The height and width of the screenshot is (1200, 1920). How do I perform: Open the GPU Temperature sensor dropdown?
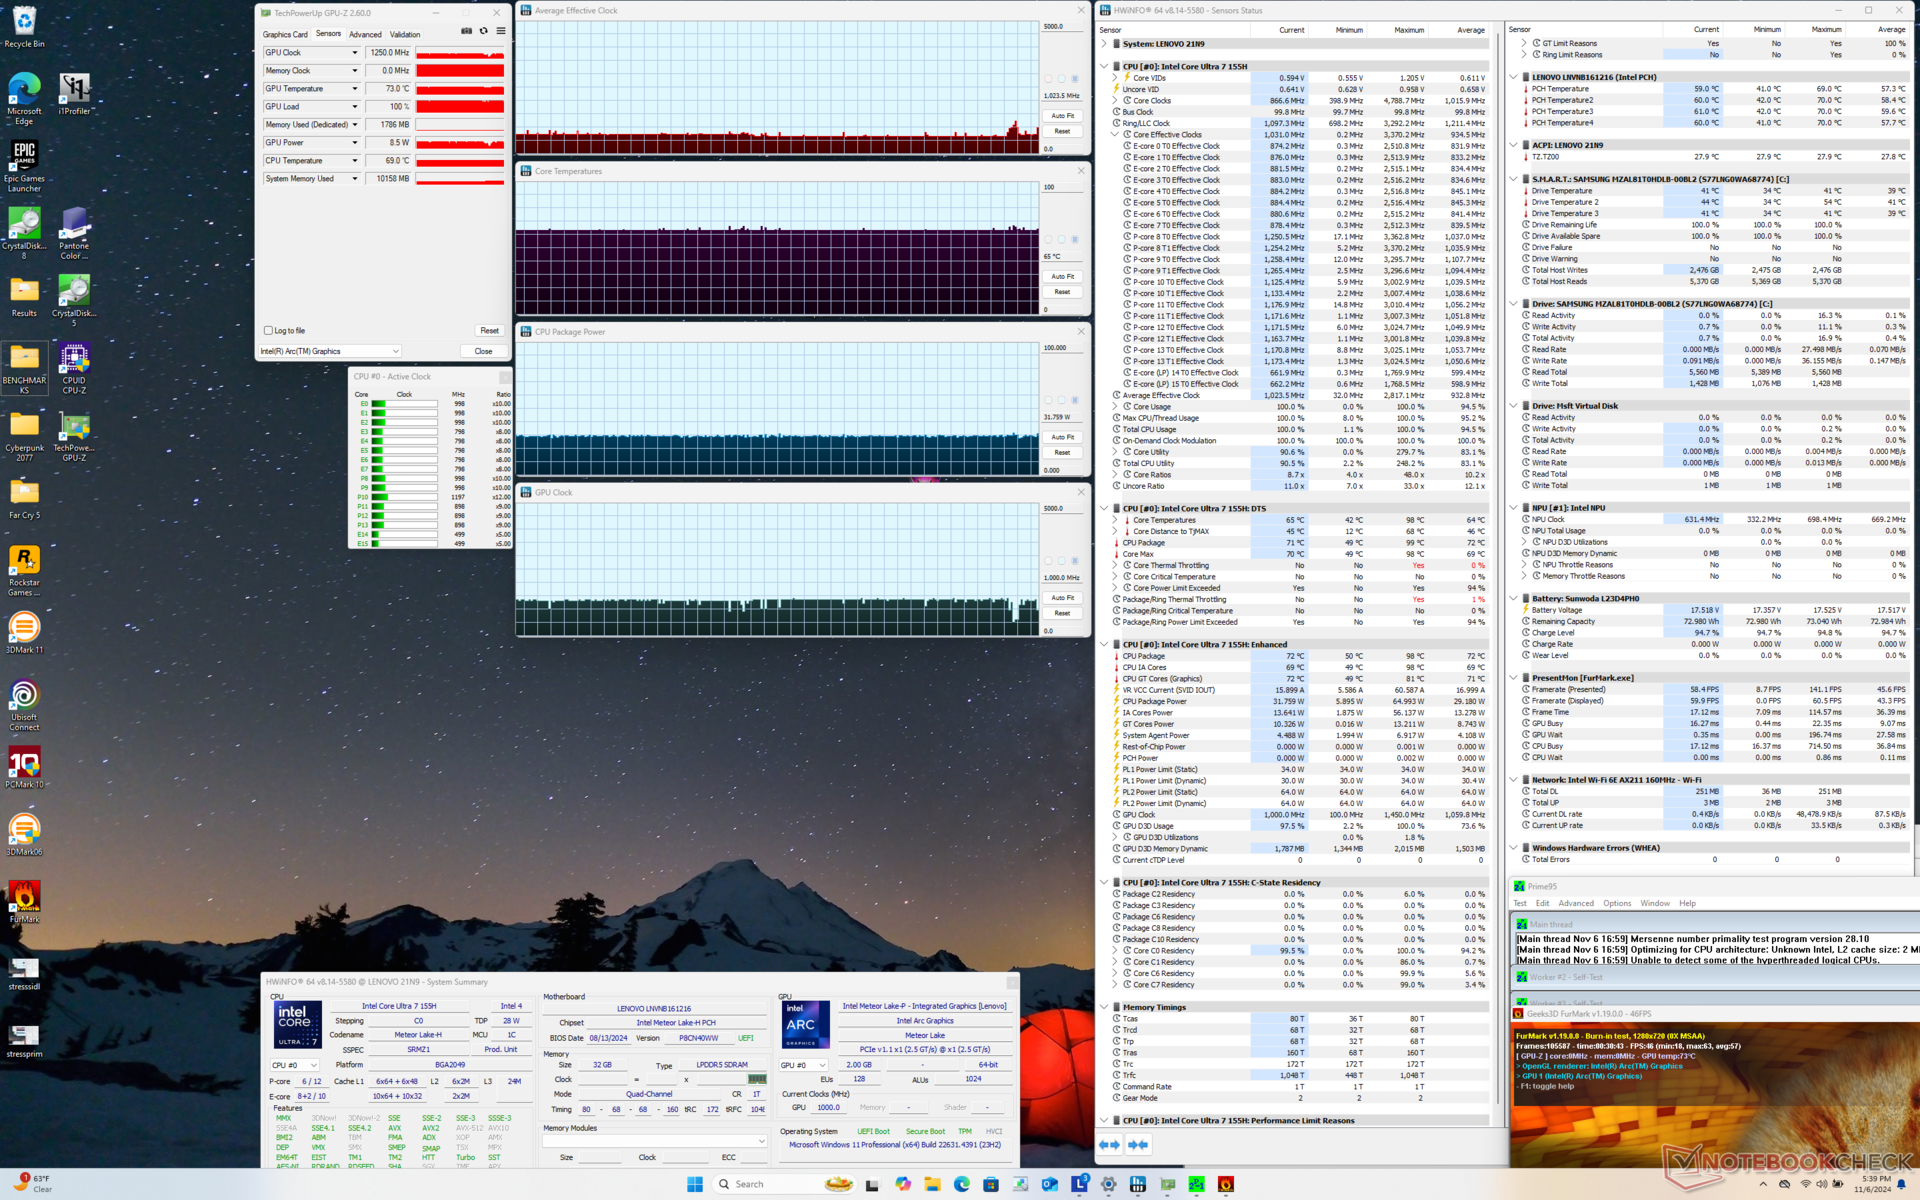pyautogui.click(x=354, y=89)
